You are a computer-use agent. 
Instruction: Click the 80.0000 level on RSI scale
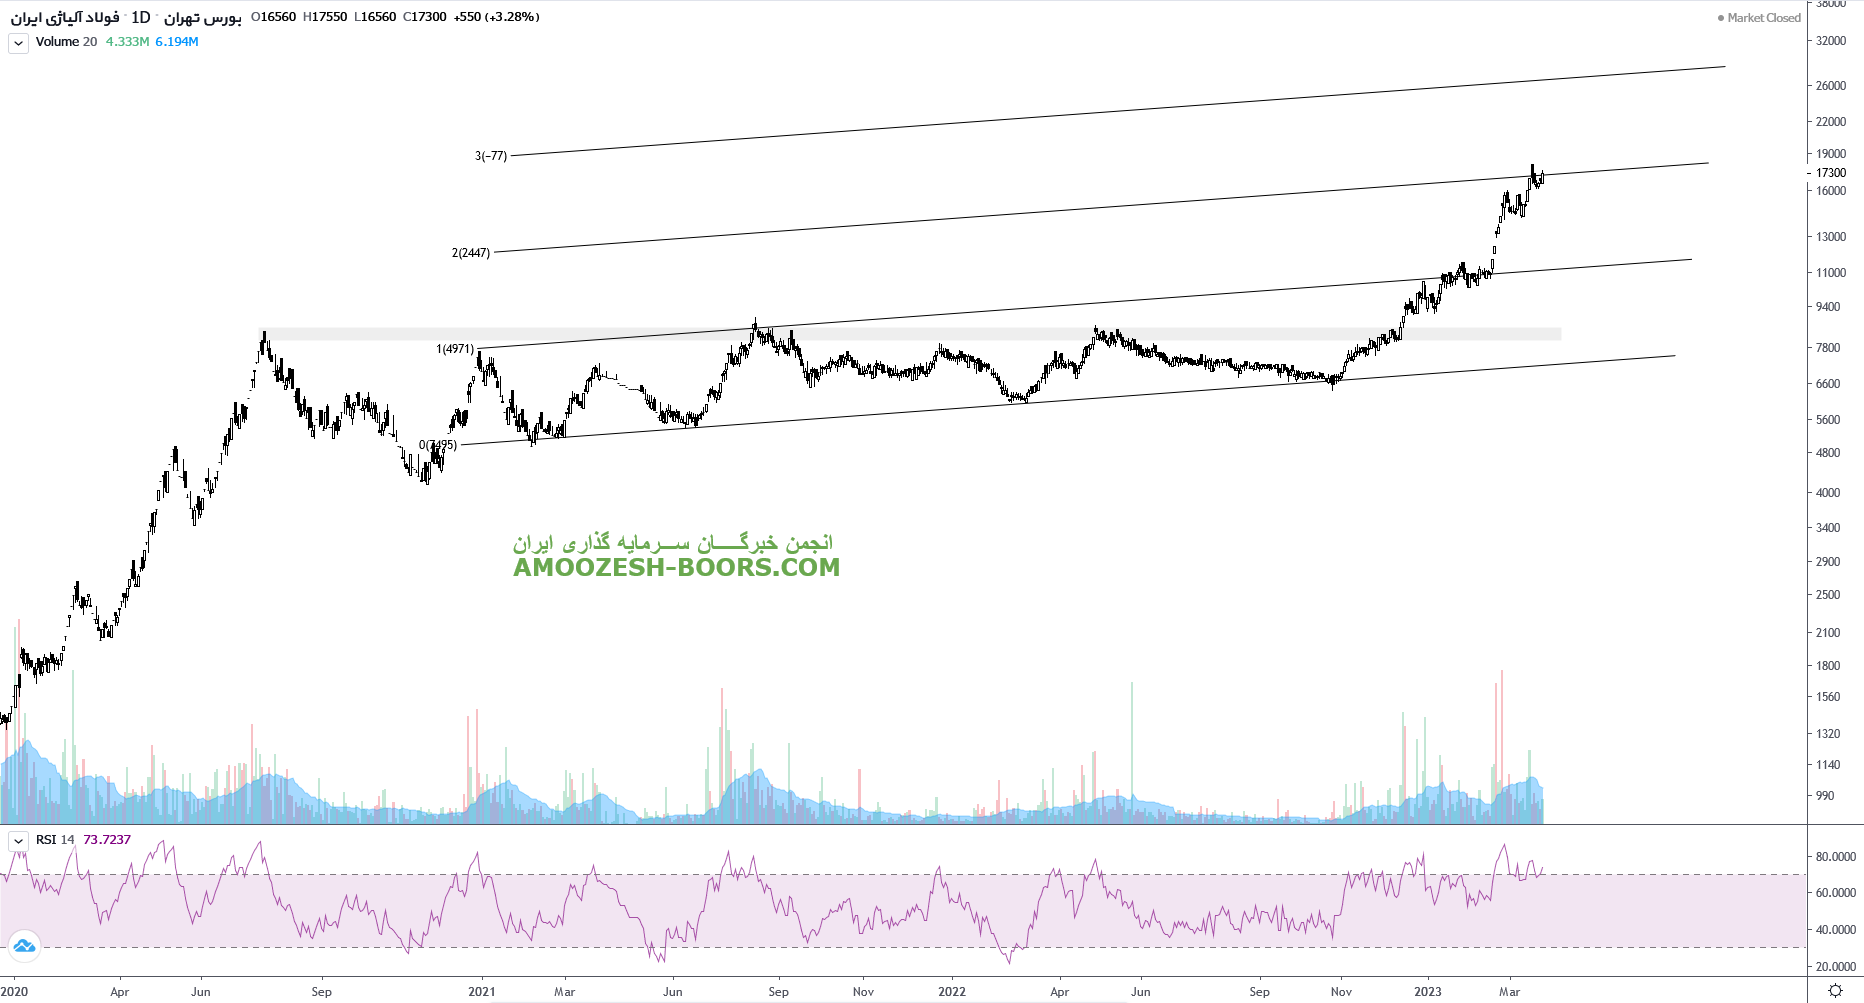[x=1836, y=857]
